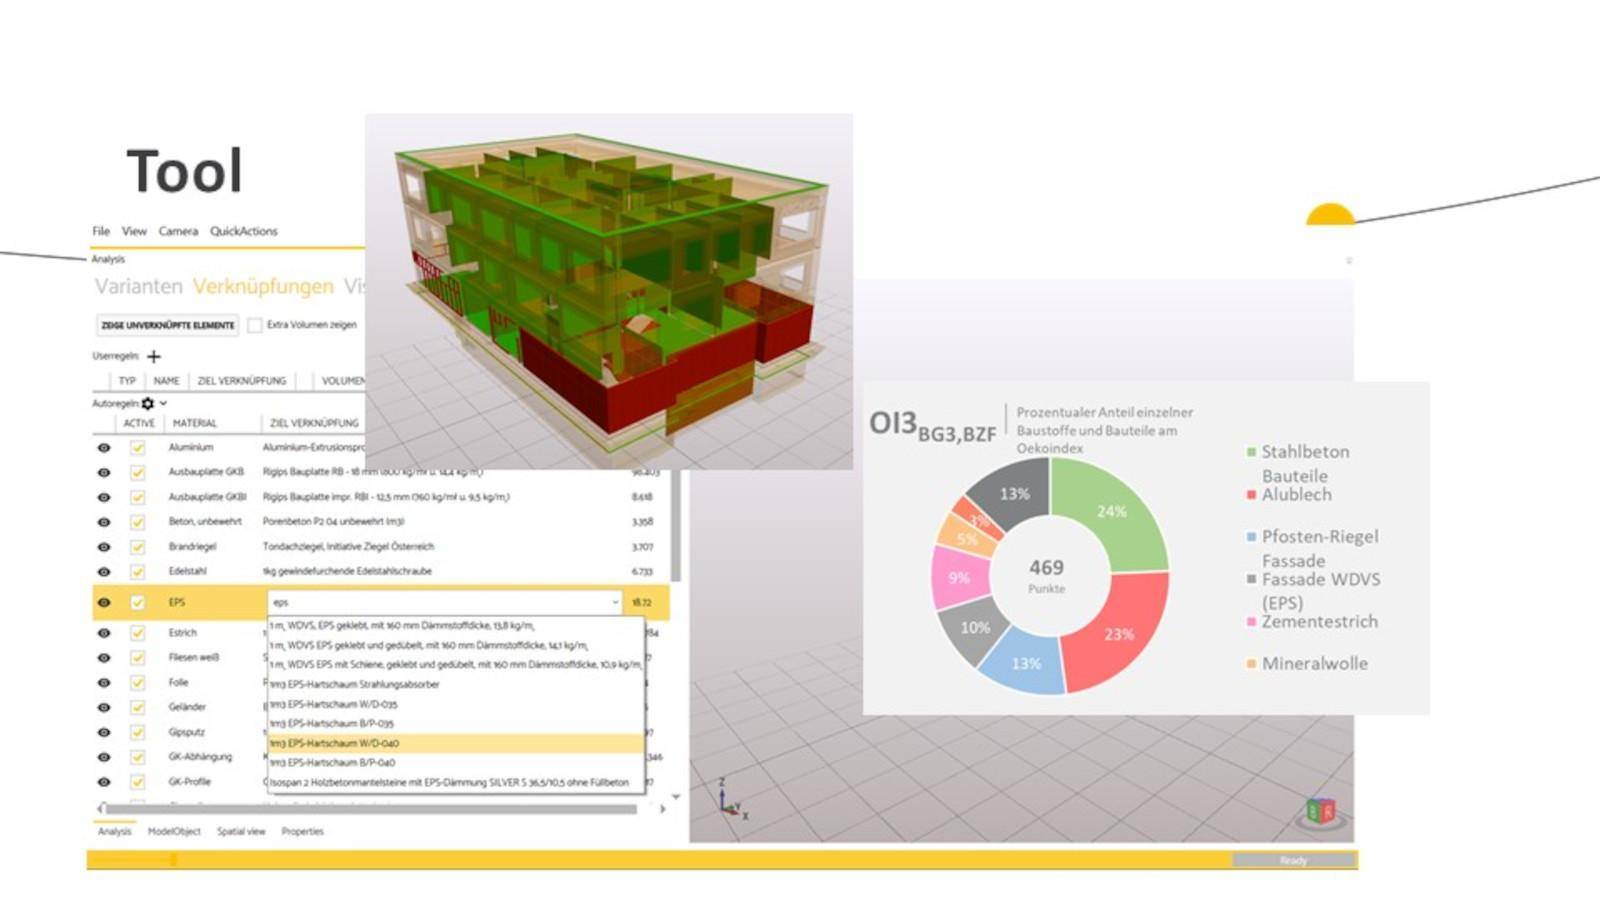Select EPS-Hartschaum W/D-040 from dropdown list

point(454,743)
